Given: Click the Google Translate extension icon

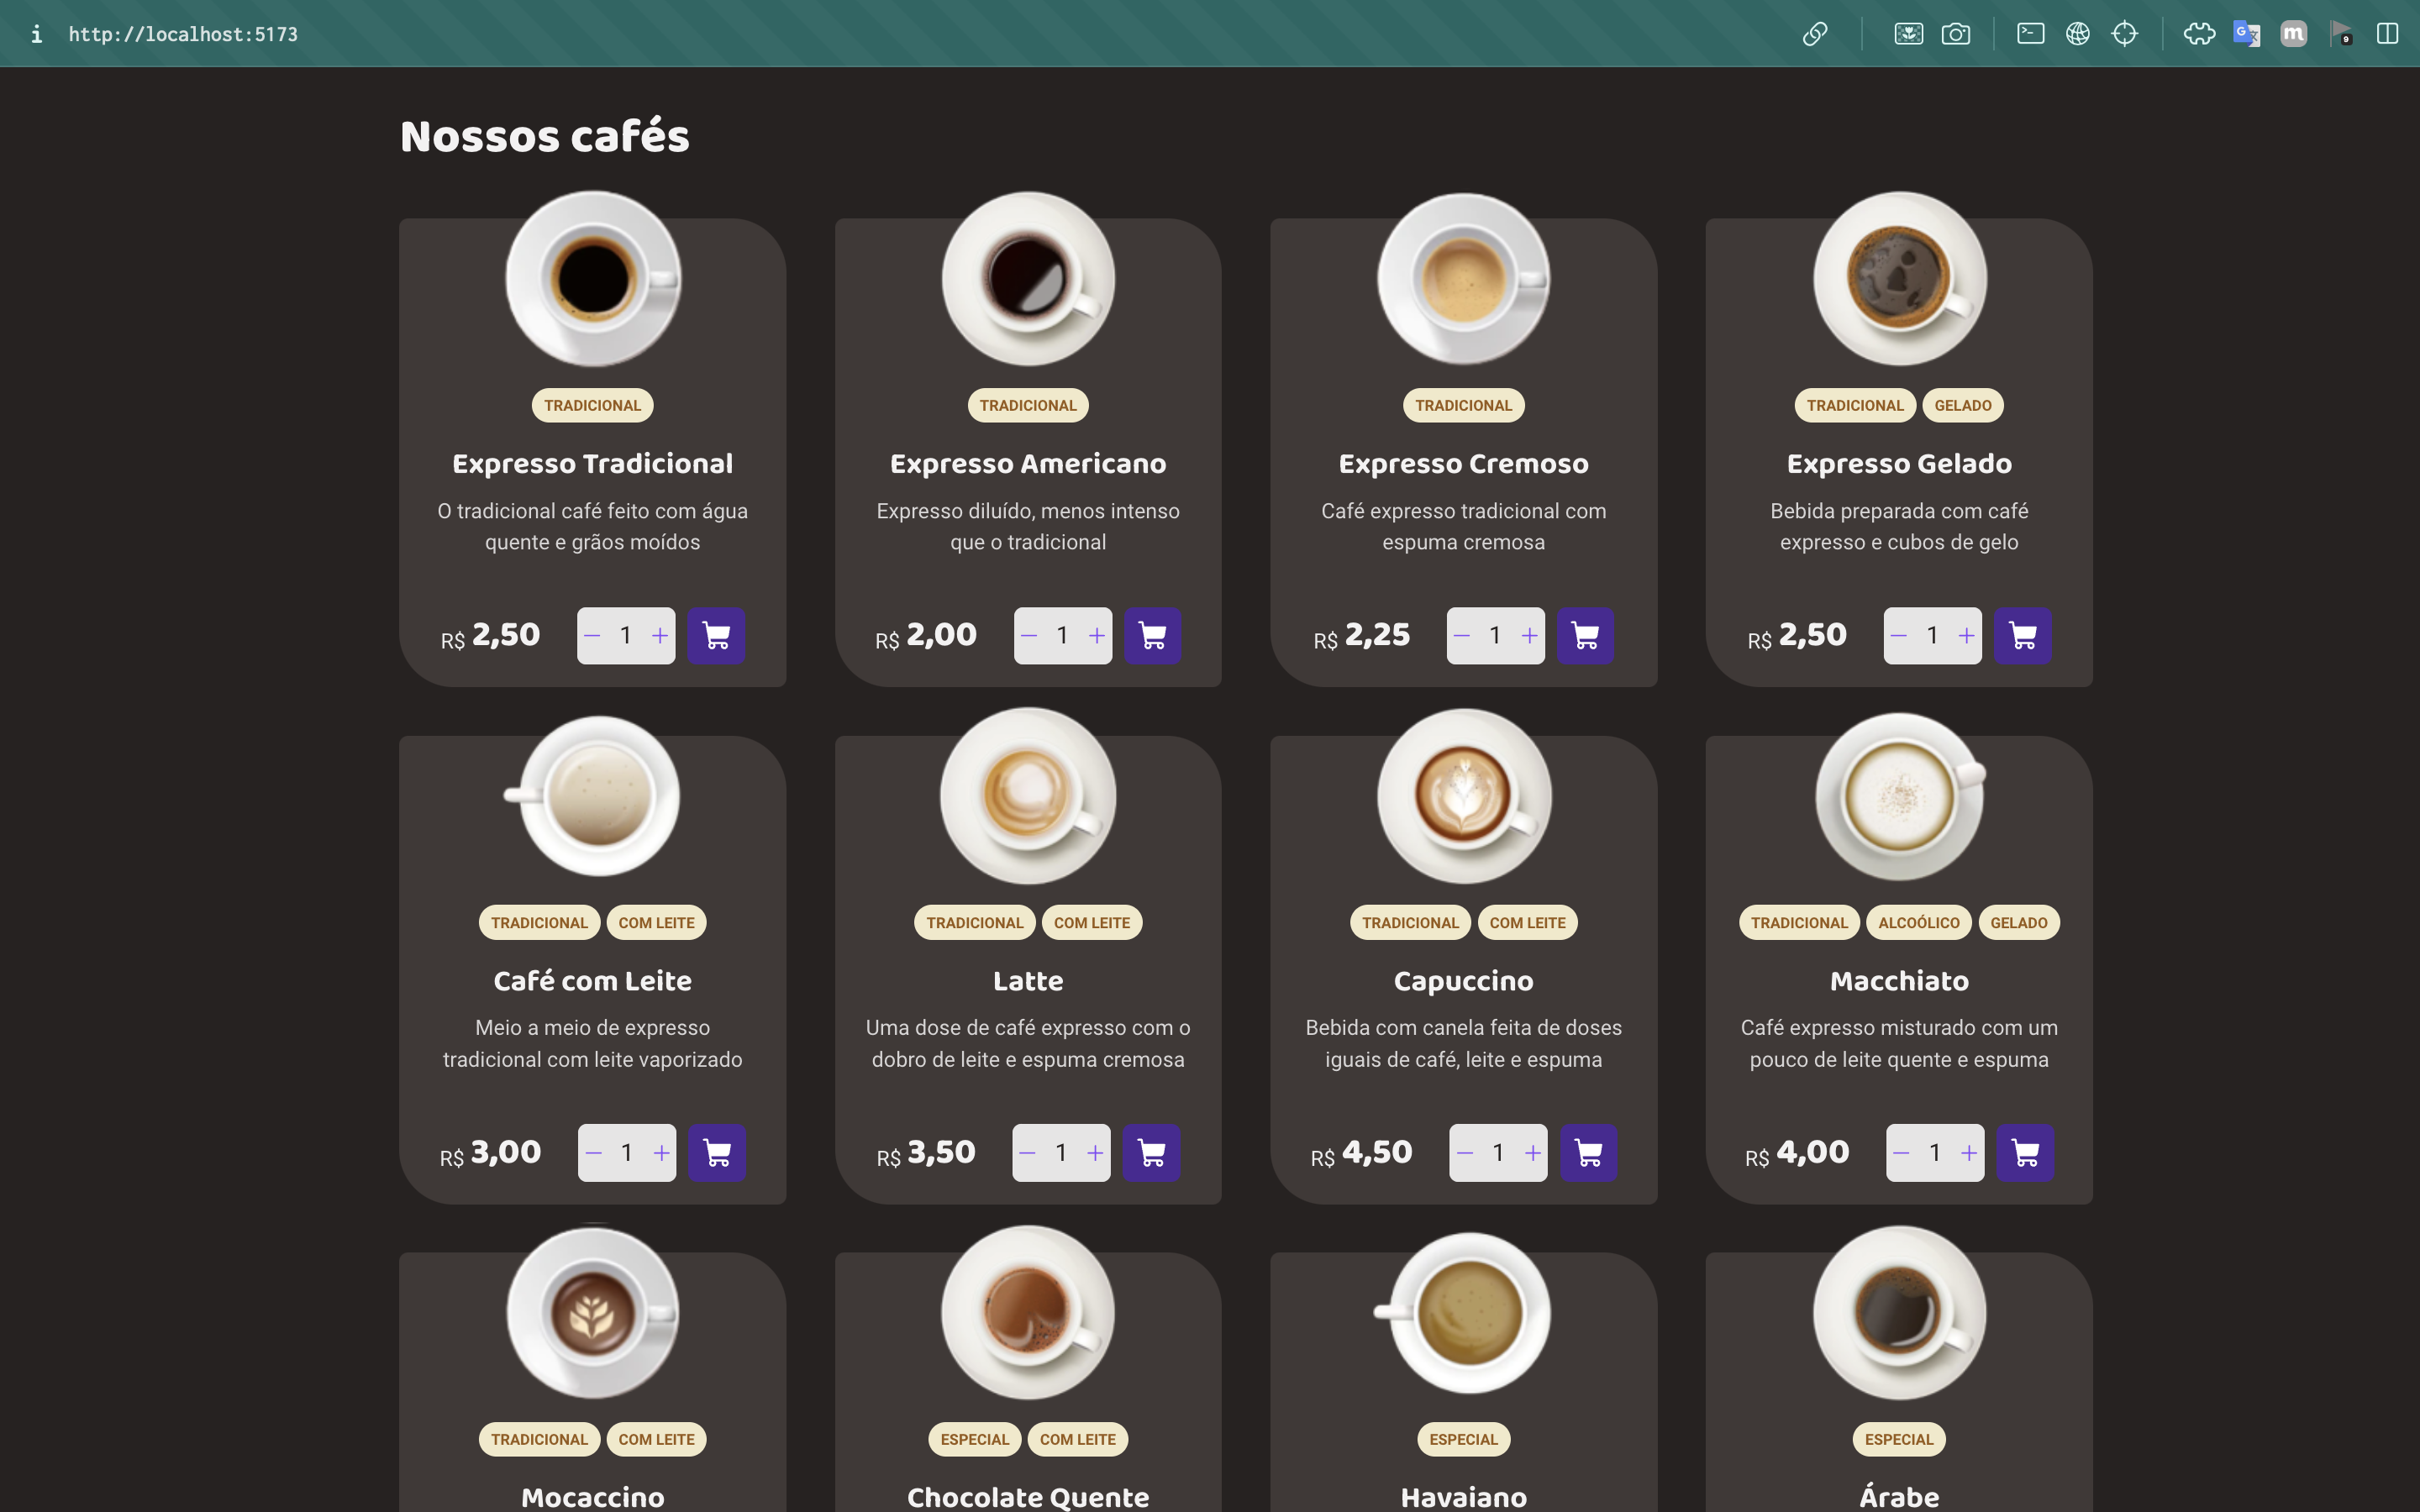Looking at the screenshot, I should (x=2246, y=34).
